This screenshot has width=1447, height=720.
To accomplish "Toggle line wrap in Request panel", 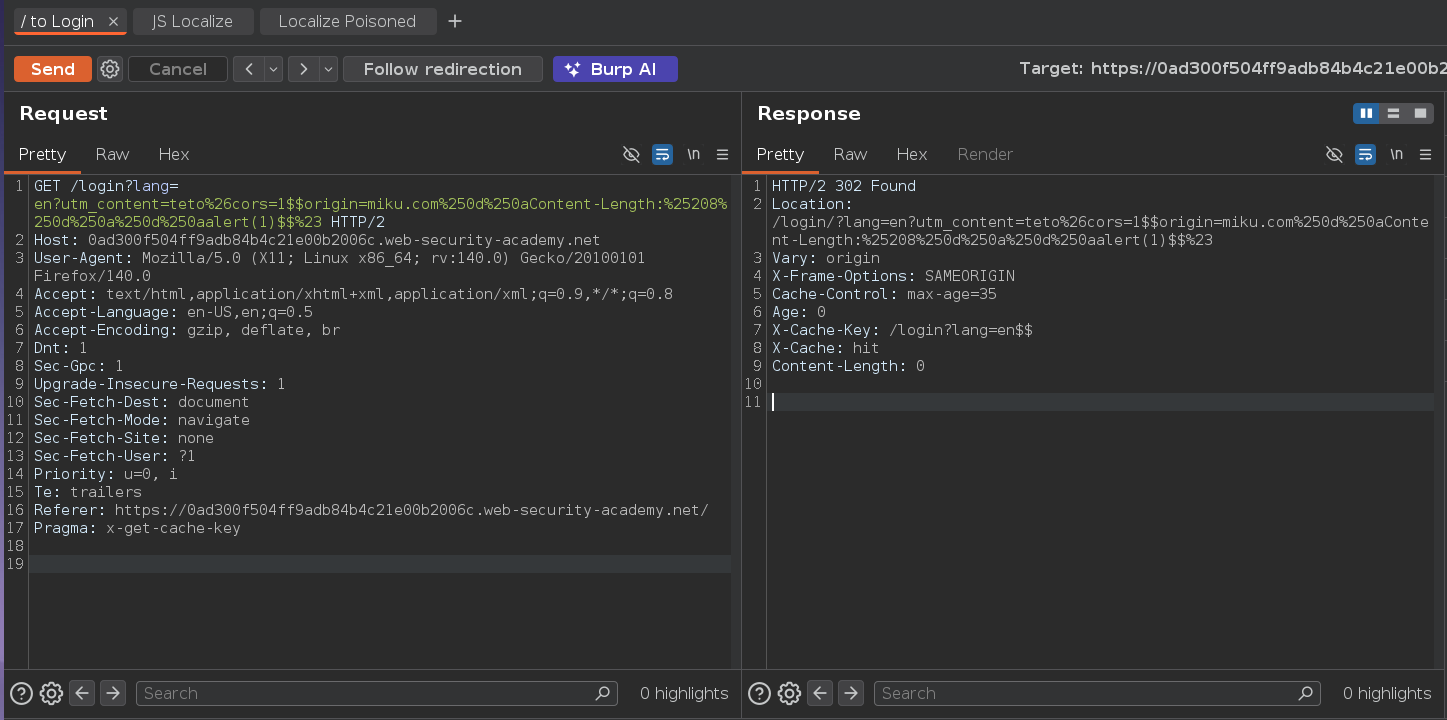I will click(662, 154).
